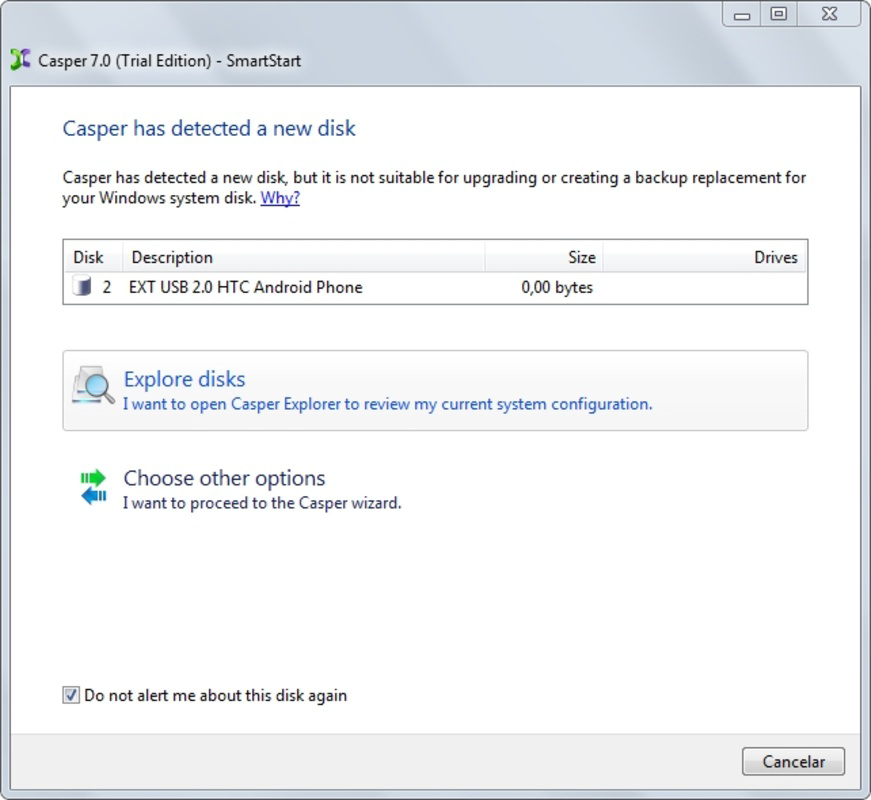
Task: Click the Explore disks magnifier icon
Action: point(93,385)
